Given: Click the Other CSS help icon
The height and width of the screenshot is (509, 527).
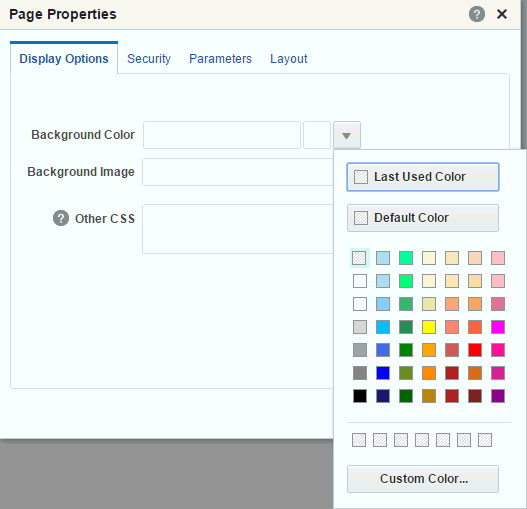Looking at the screenshot, I should point(61,218).
